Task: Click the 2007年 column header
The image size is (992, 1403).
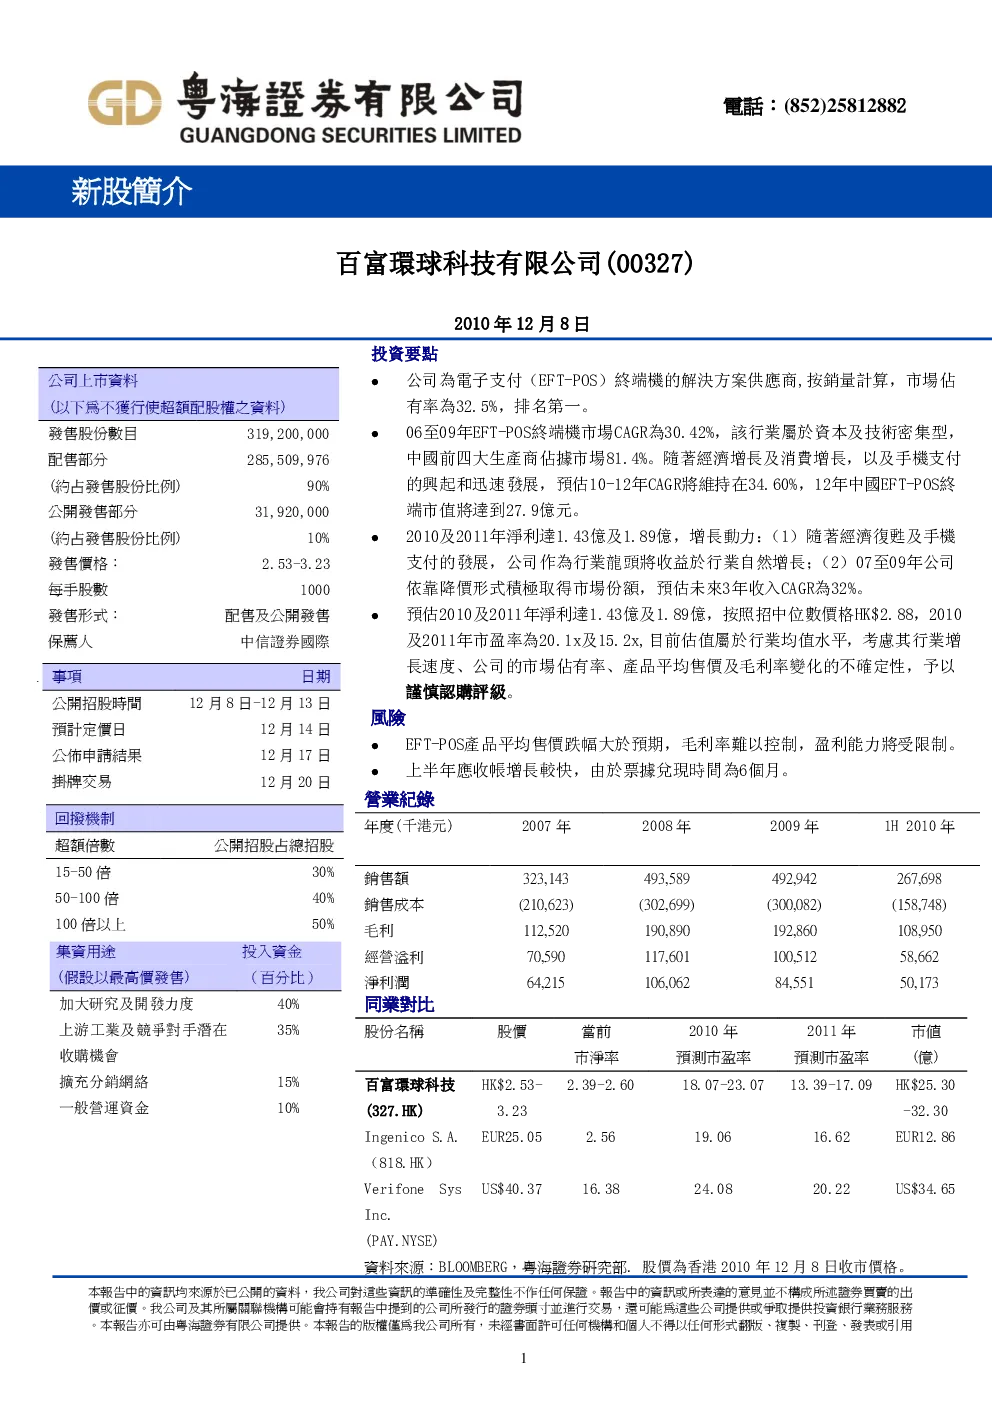Action: point(546,826)
